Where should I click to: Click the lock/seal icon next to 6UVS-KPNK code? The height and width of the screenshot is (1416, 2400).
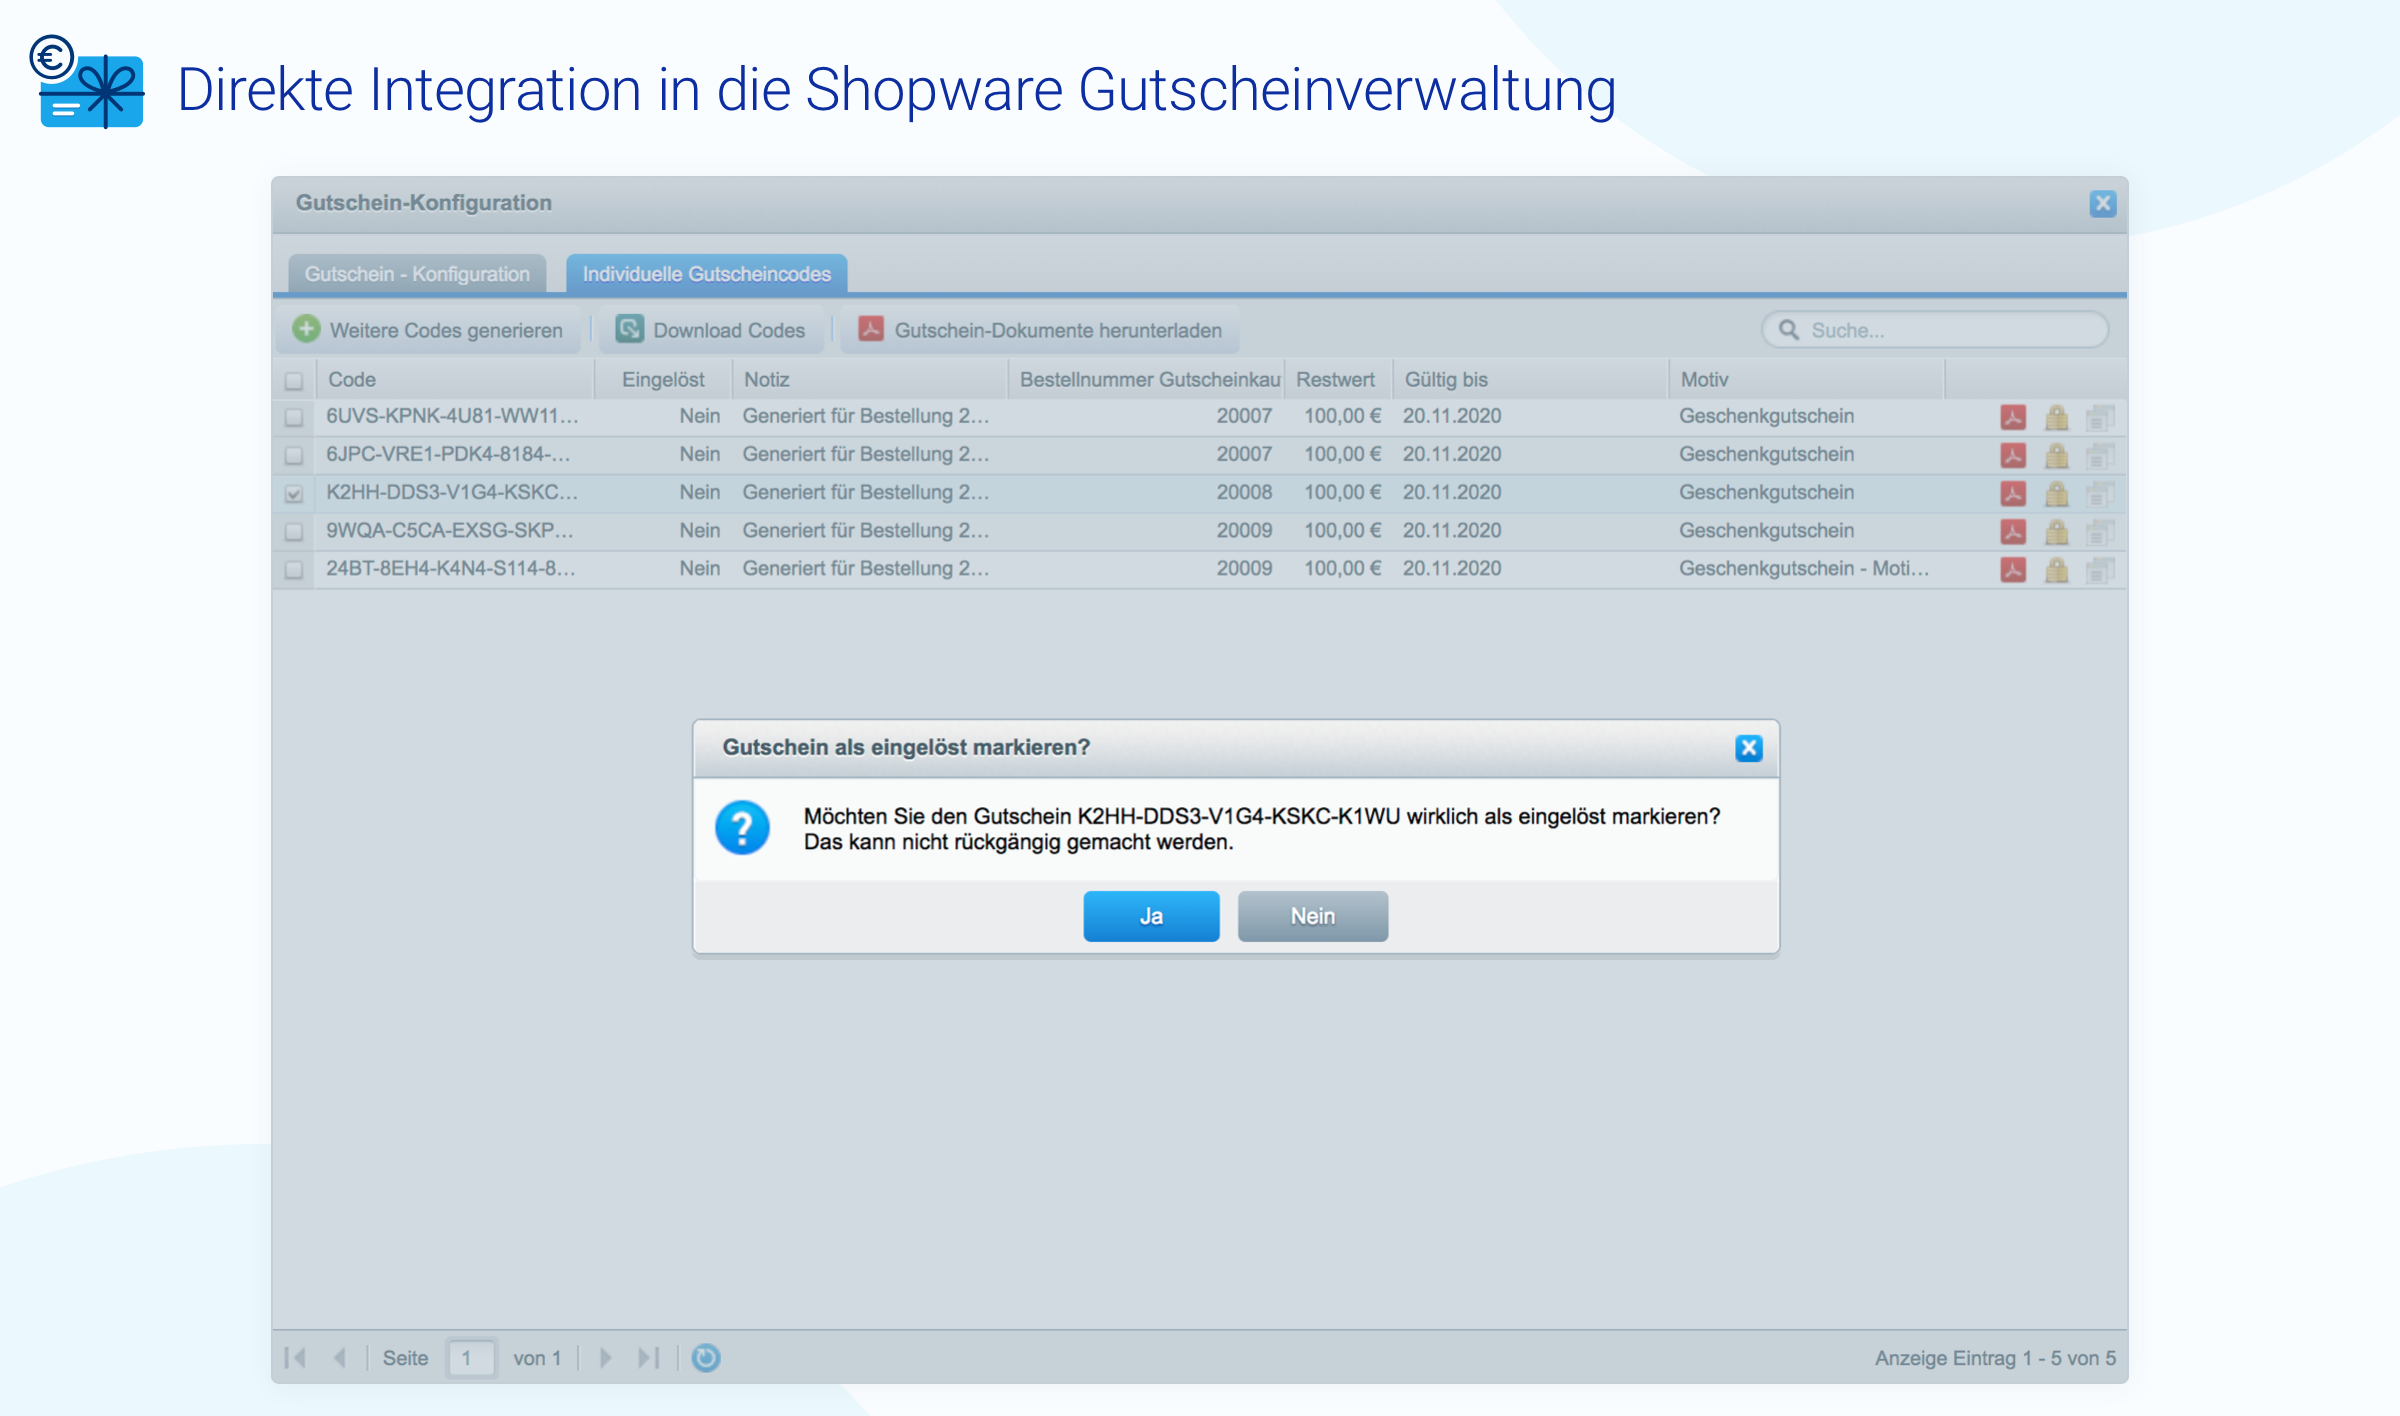click(2056, 418)
